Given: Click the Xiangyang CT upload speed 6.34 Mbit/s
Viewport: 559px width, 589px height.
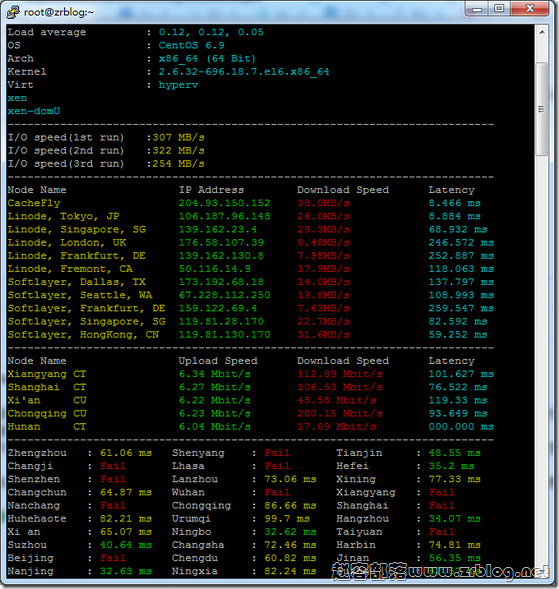Looking at the screenshot, I should (x=215, y=374).
